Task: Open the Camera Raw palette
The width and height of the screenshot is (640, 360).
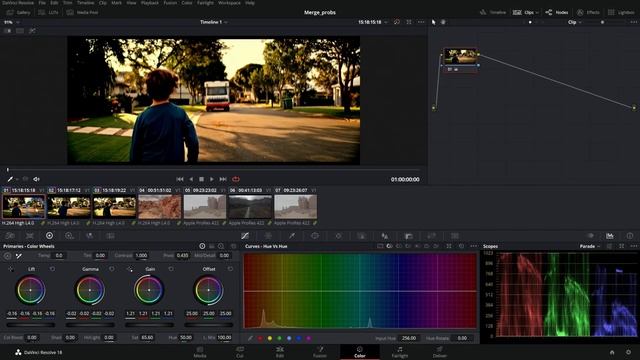Action: [x=10, y=236]
